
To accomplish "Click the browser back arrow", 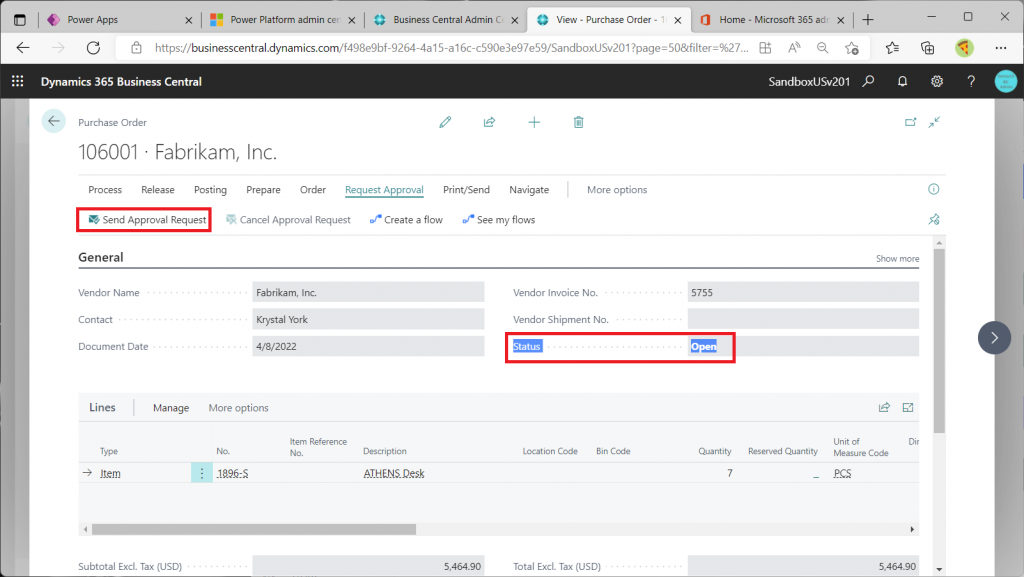I will coord(24,48).
